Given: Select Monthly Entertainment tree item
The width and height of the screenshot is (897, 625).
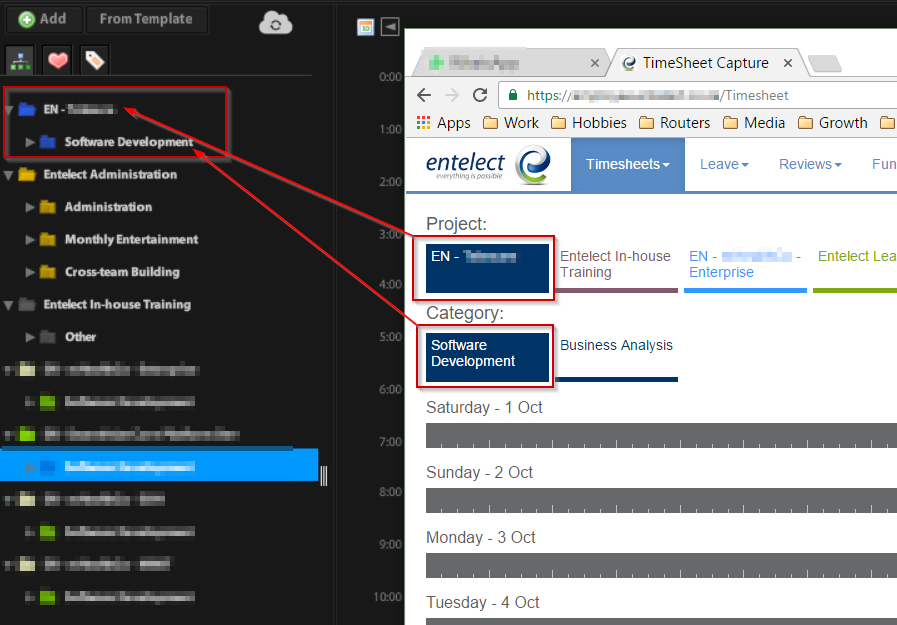Looking at the screenshot, I should pyautogui.click(x=132, y=240).
